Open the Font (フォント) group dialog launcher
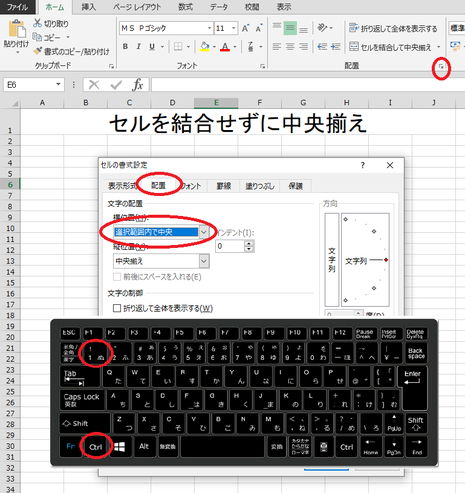The height and width of the screenshot is (493, 465). pyautogui.click(x=263, y=66)
